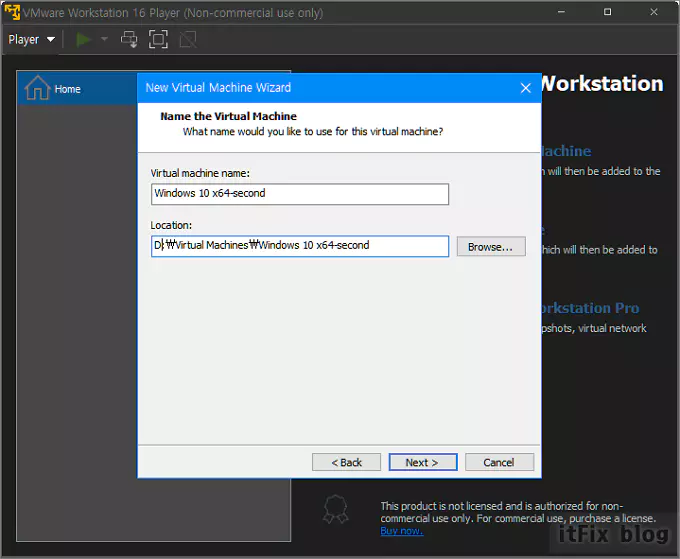Click the Upgrade to Workstation Pro link
The width and height of the screenshot is (680, 559).
pos(590,308)
